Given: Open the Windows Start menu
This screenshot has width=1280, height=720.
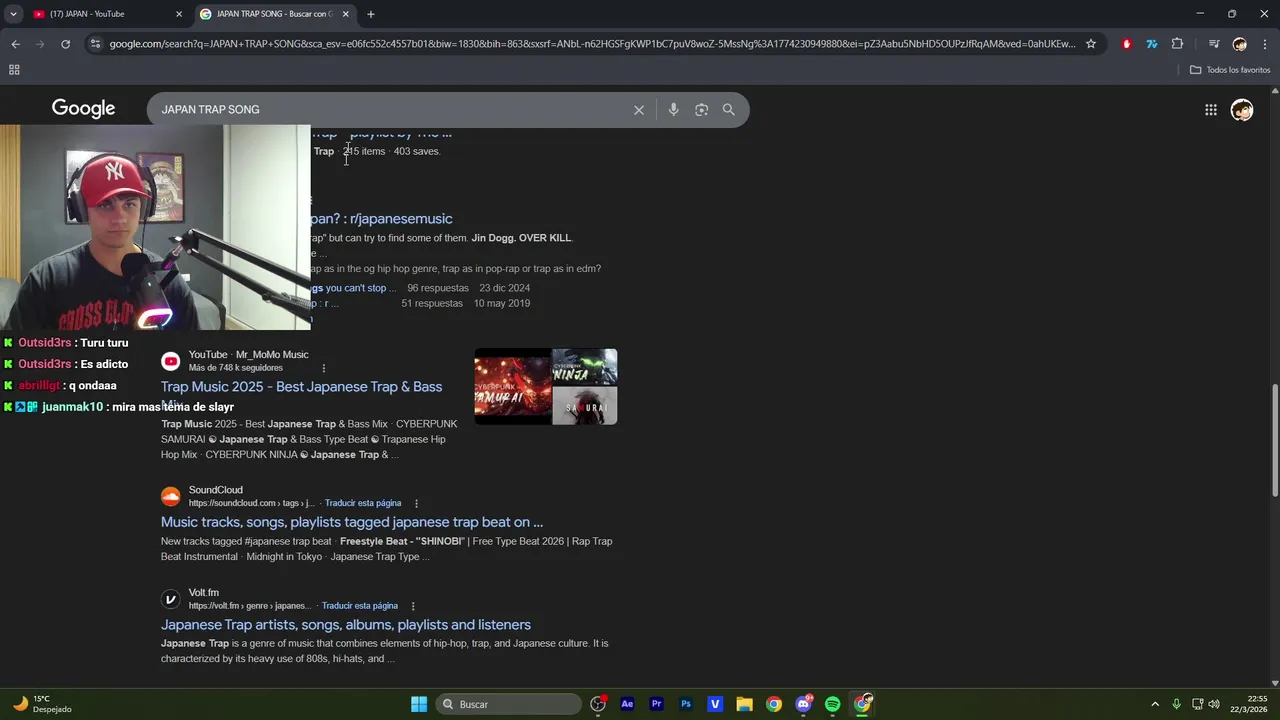Looking at the screenshot, I should 419,704.
